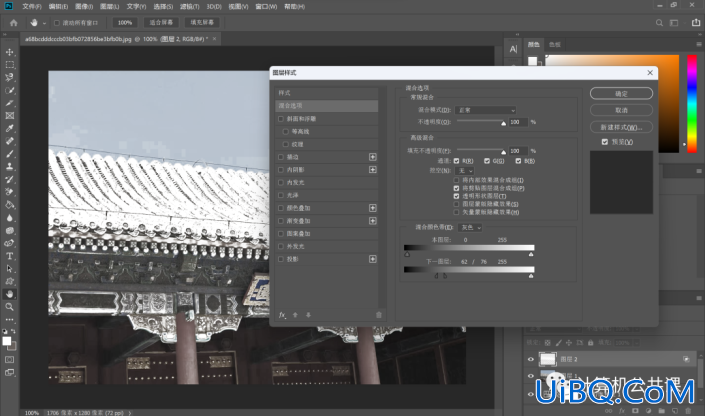The height and width of the screenshot is (416, 705).
Task: Click the Home icon in options bar
Action: pos(13,22)
